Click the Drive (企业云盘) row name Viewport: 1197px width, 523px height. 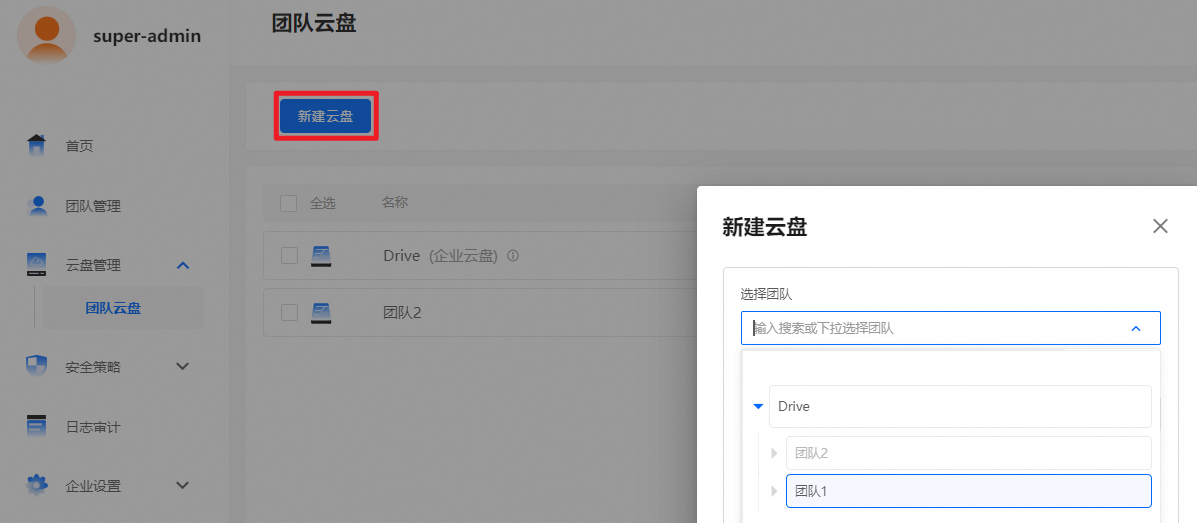coord(440,256)
